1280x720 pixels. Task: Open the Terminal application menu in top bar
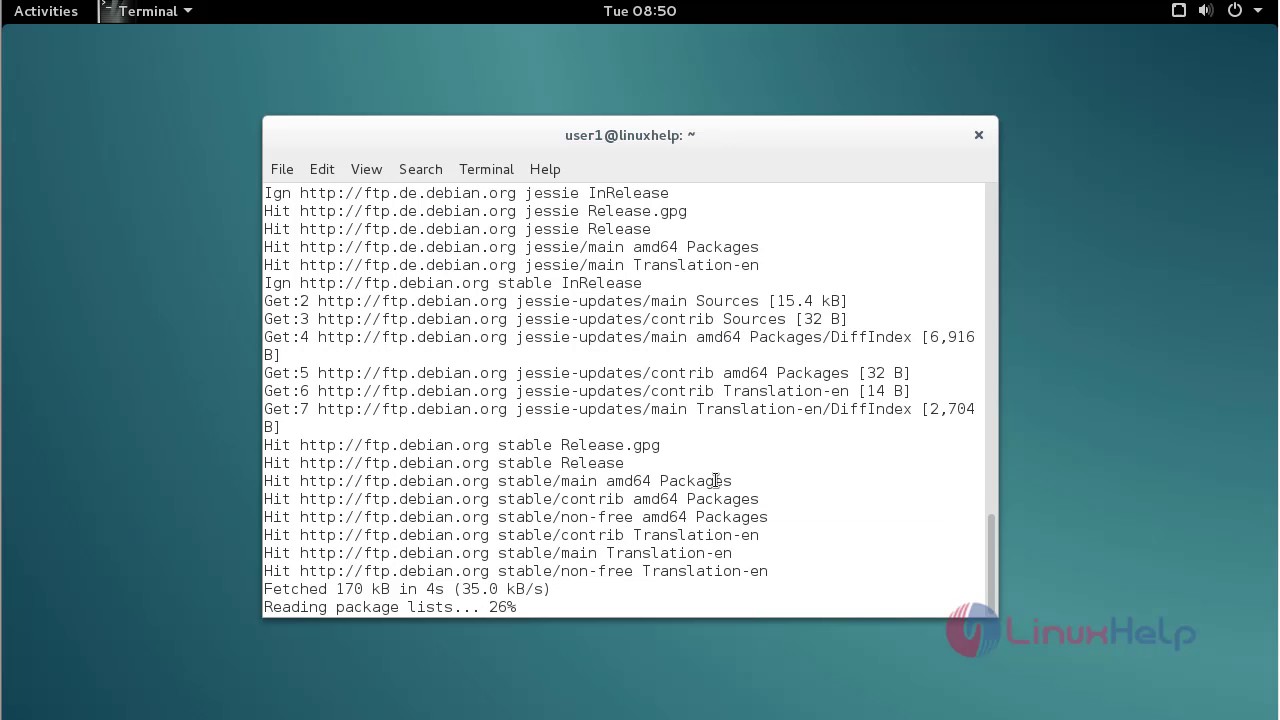(155, 11)
